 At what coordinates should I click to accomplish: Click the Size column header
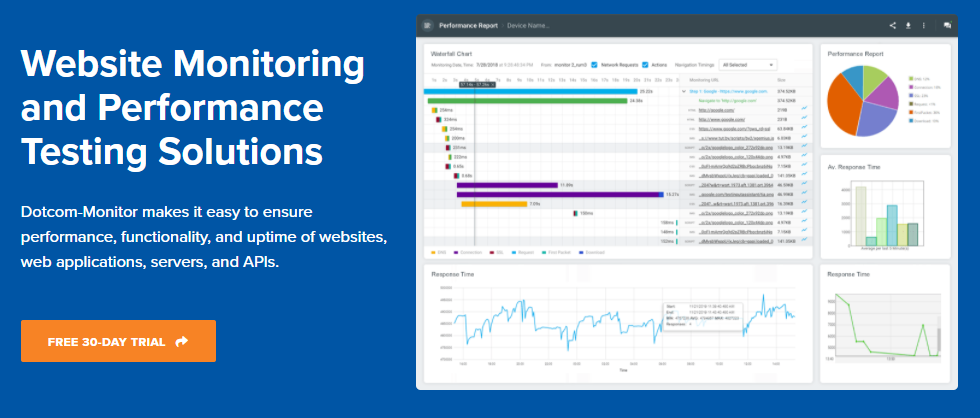[781, 80]
